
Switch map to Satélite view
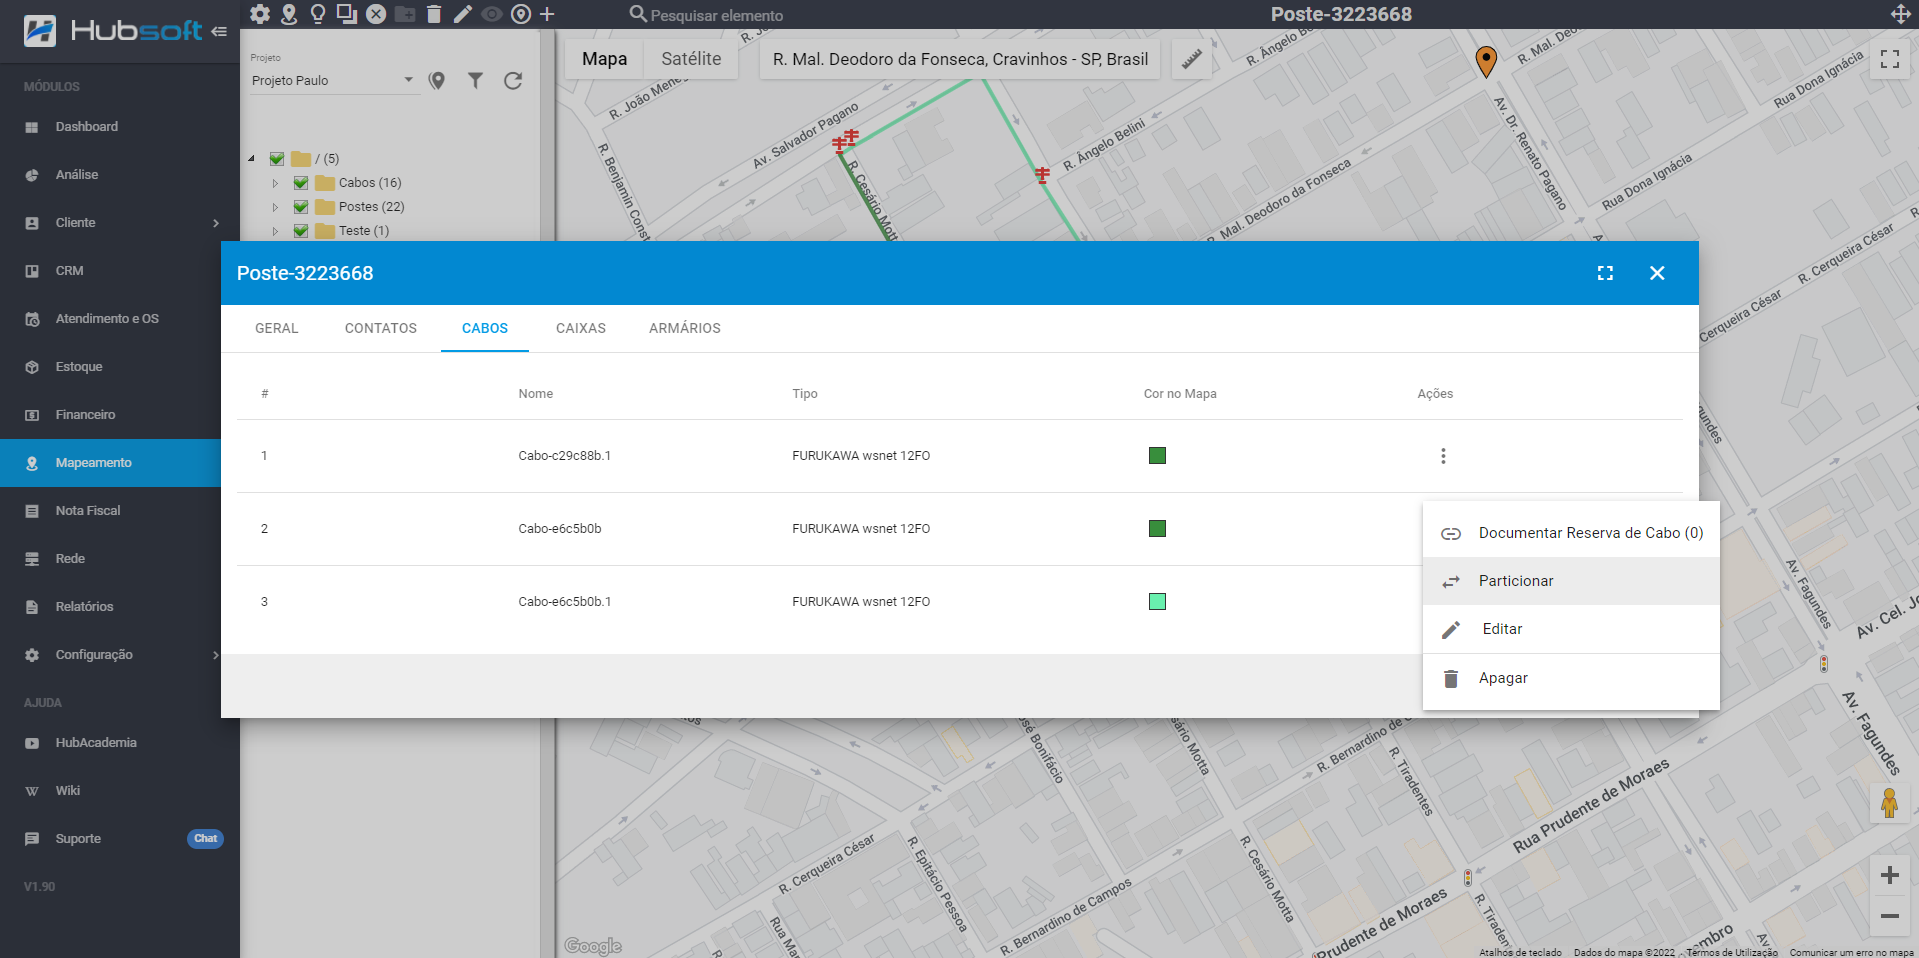coord(691,59)
